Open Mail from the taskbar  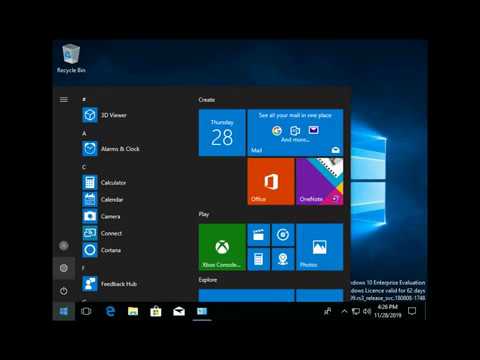(x=179, y=311)
